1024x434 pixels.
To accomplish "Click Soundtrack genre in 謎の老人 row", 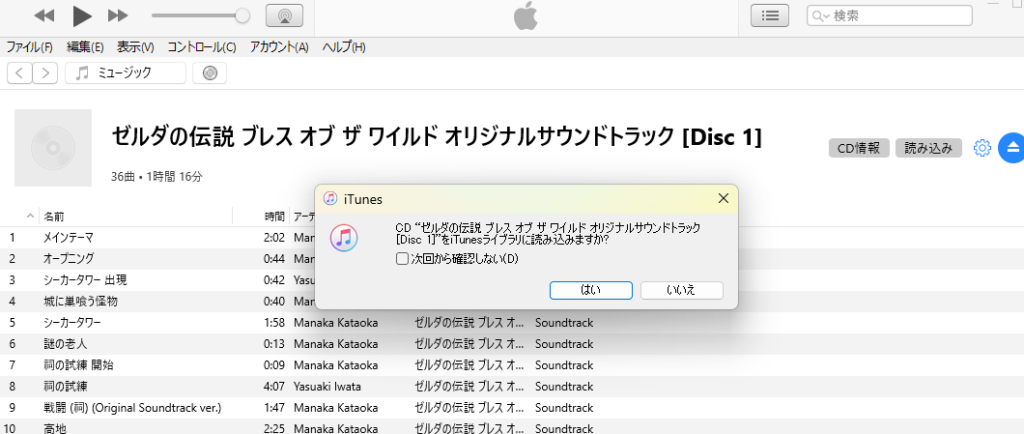I will click(x=564, y=344).
